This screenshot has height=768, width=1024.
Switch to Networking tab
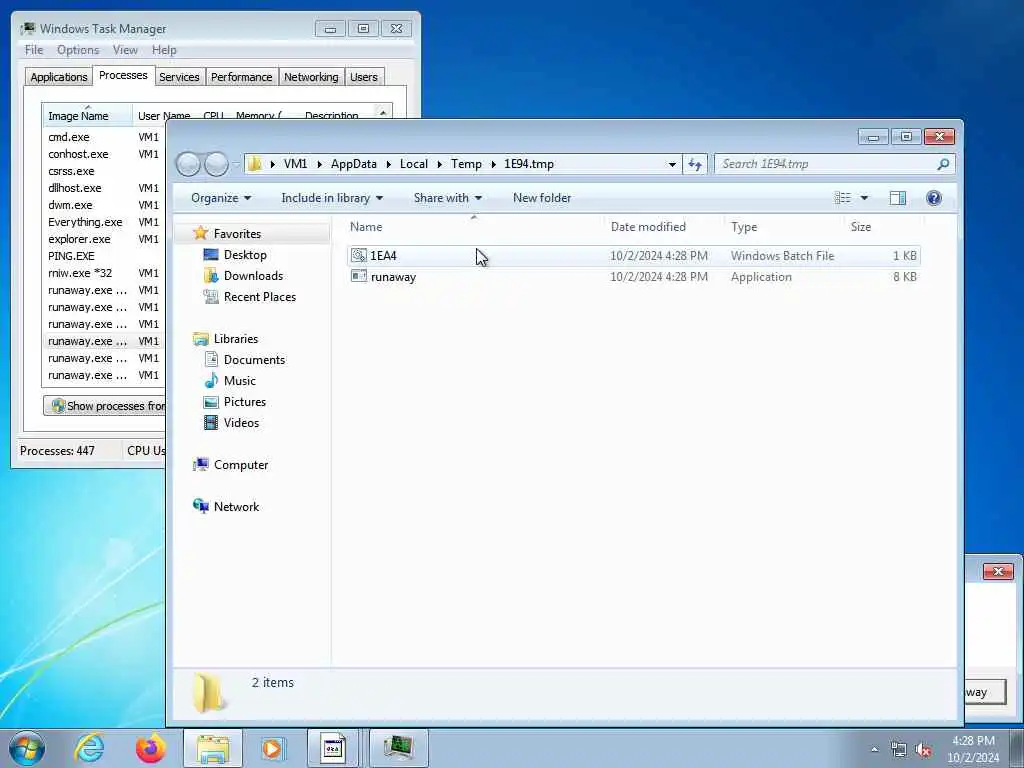(311, 77)
